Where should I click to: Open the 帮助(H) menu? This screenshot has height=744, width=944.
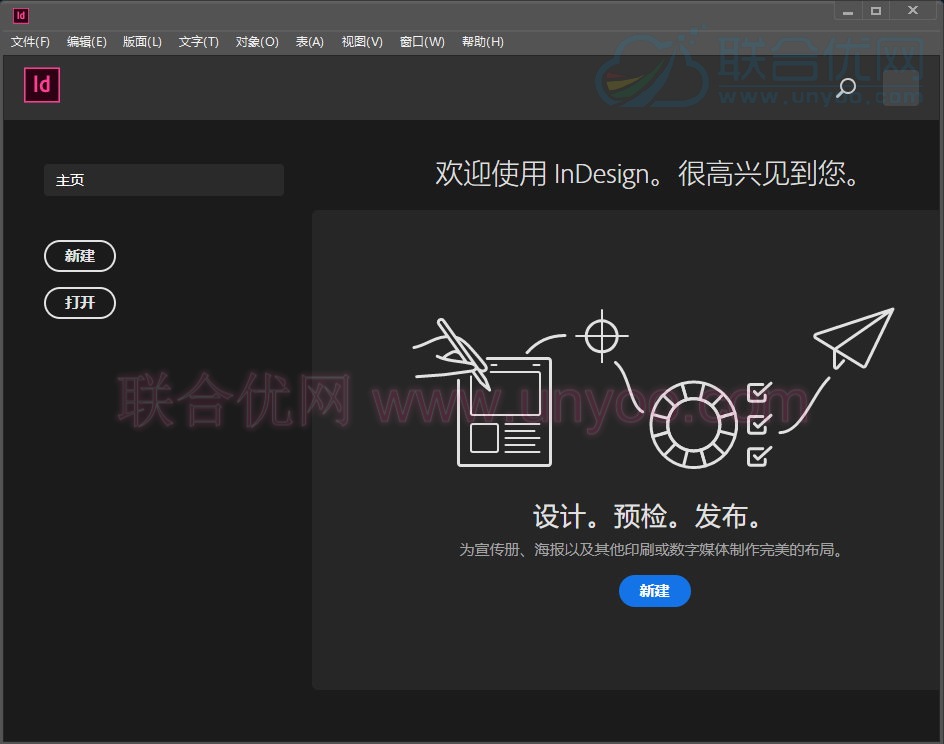coord(482,42)
